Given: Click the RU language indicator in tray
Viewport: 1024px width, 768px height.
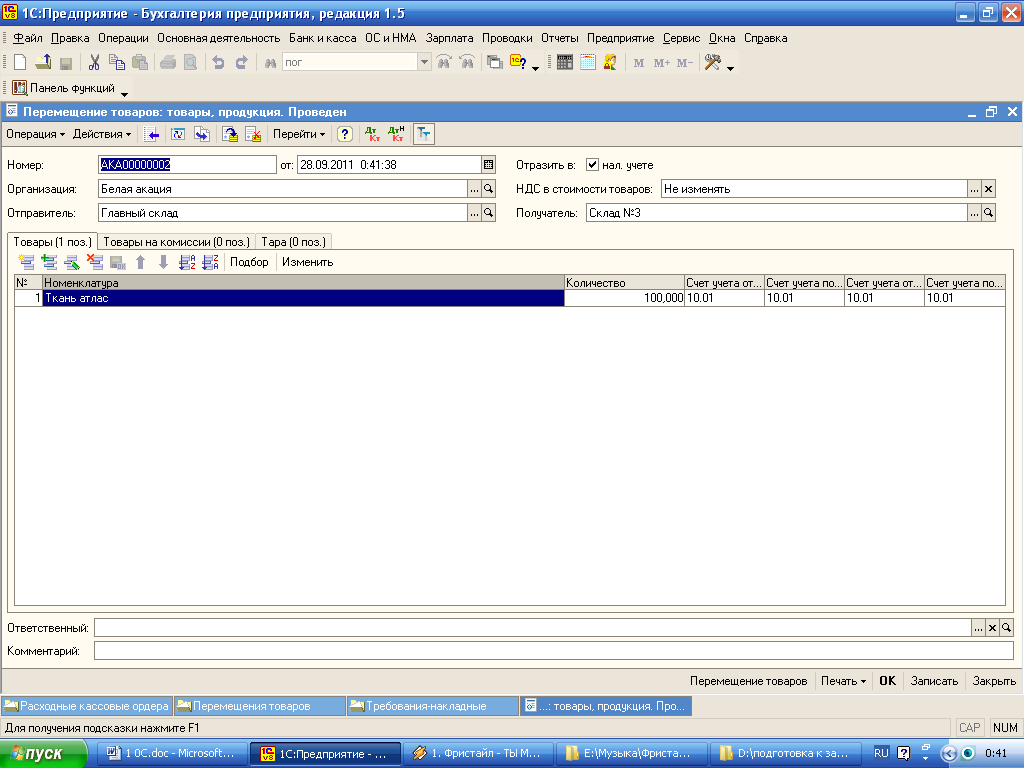Looking at the screenshot, I should pos(881,754).
